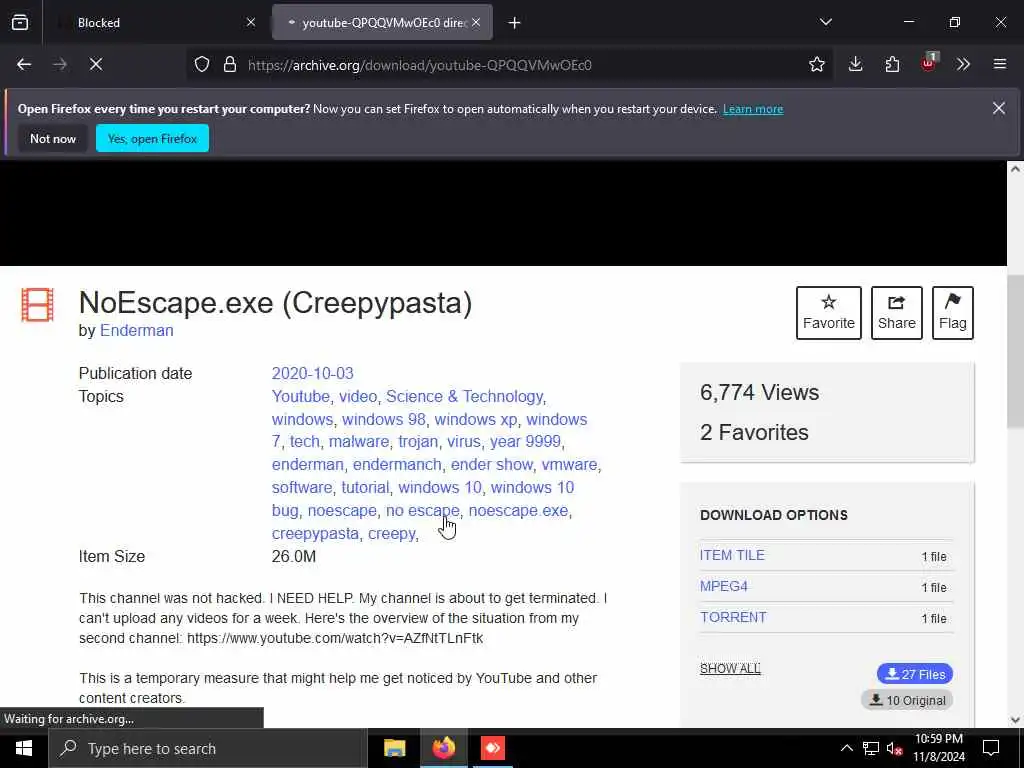Open the tracking protection shield icon
Screen dimensions: 1024x768
tap(202, 64)
